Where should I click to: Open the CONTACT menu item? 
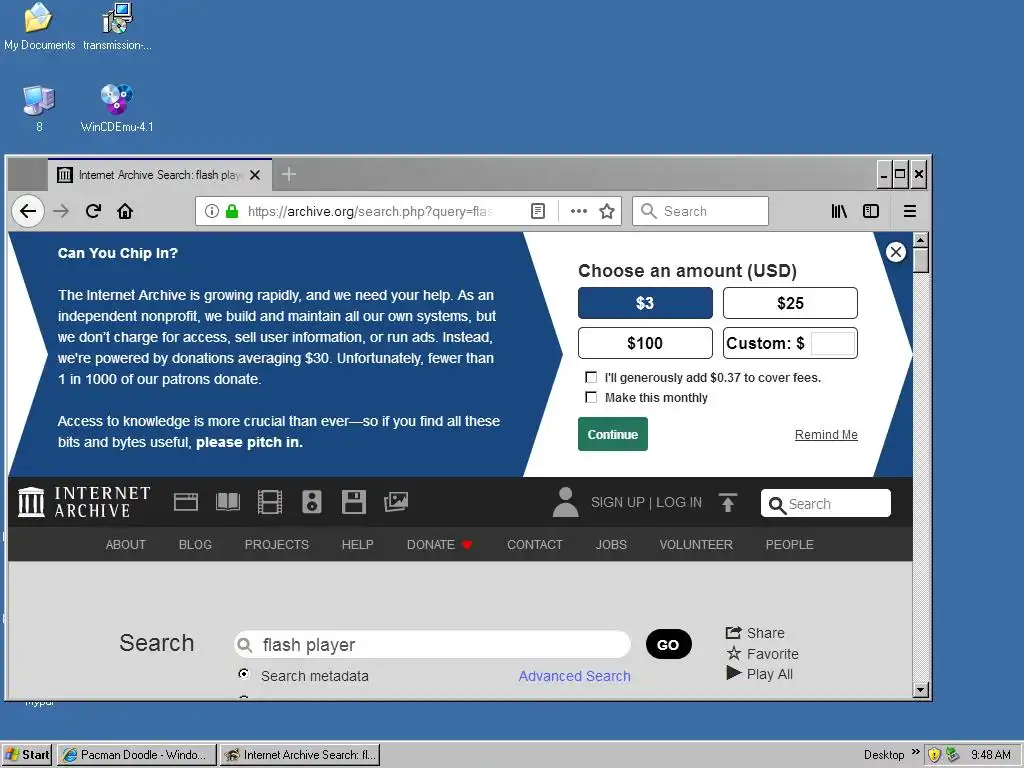534,545
